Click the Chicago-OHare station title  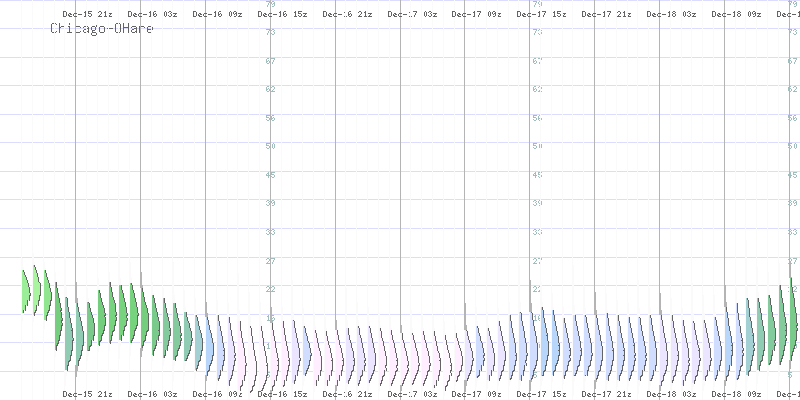pyautogui.click(x=96, y=29)
